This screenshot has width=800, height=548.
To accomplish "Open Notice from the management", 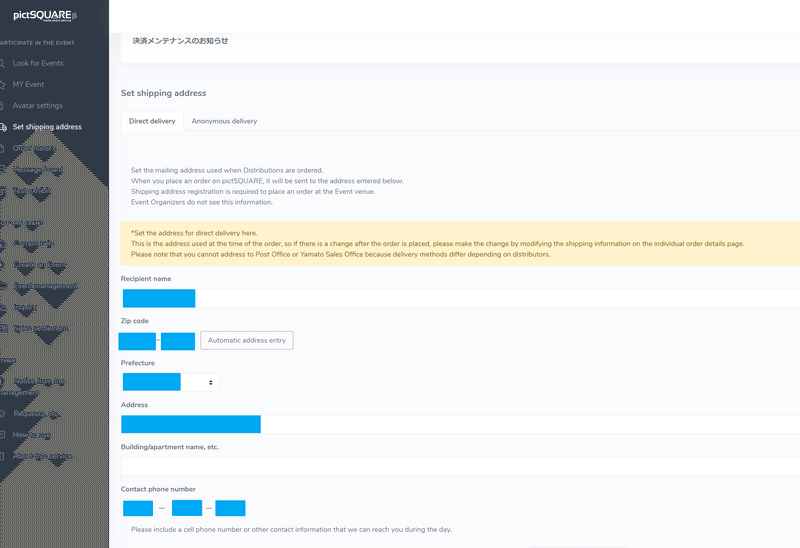I will [x=33, y=387].
